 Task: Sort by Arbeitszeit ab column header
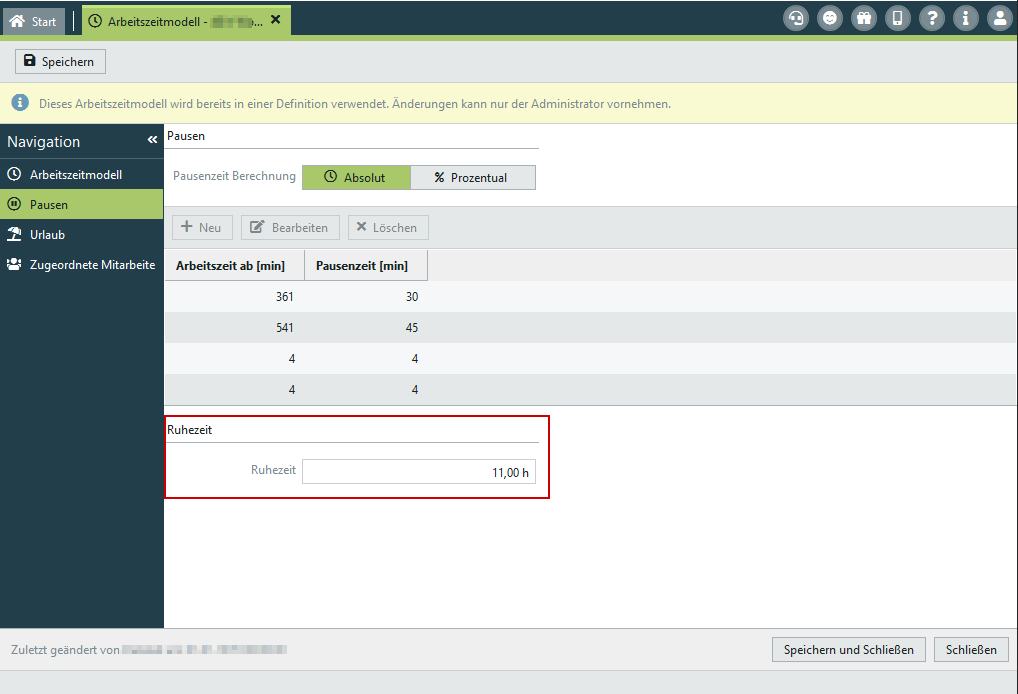[x=233, y=265]
